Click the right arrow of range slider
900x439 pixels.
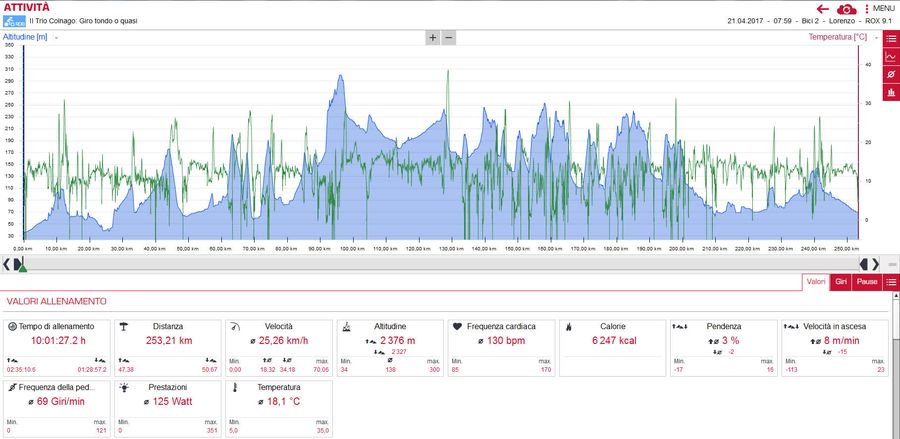tap(875, 264)
